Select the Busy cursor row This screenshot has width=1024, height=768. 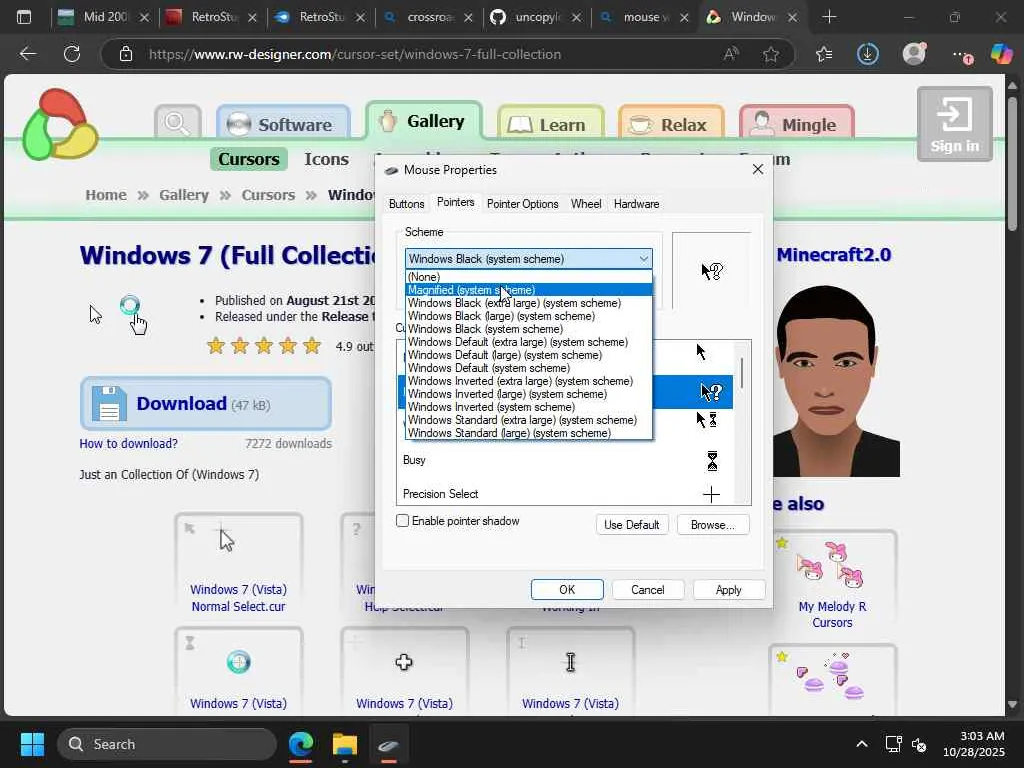click(x=565, y=460)
